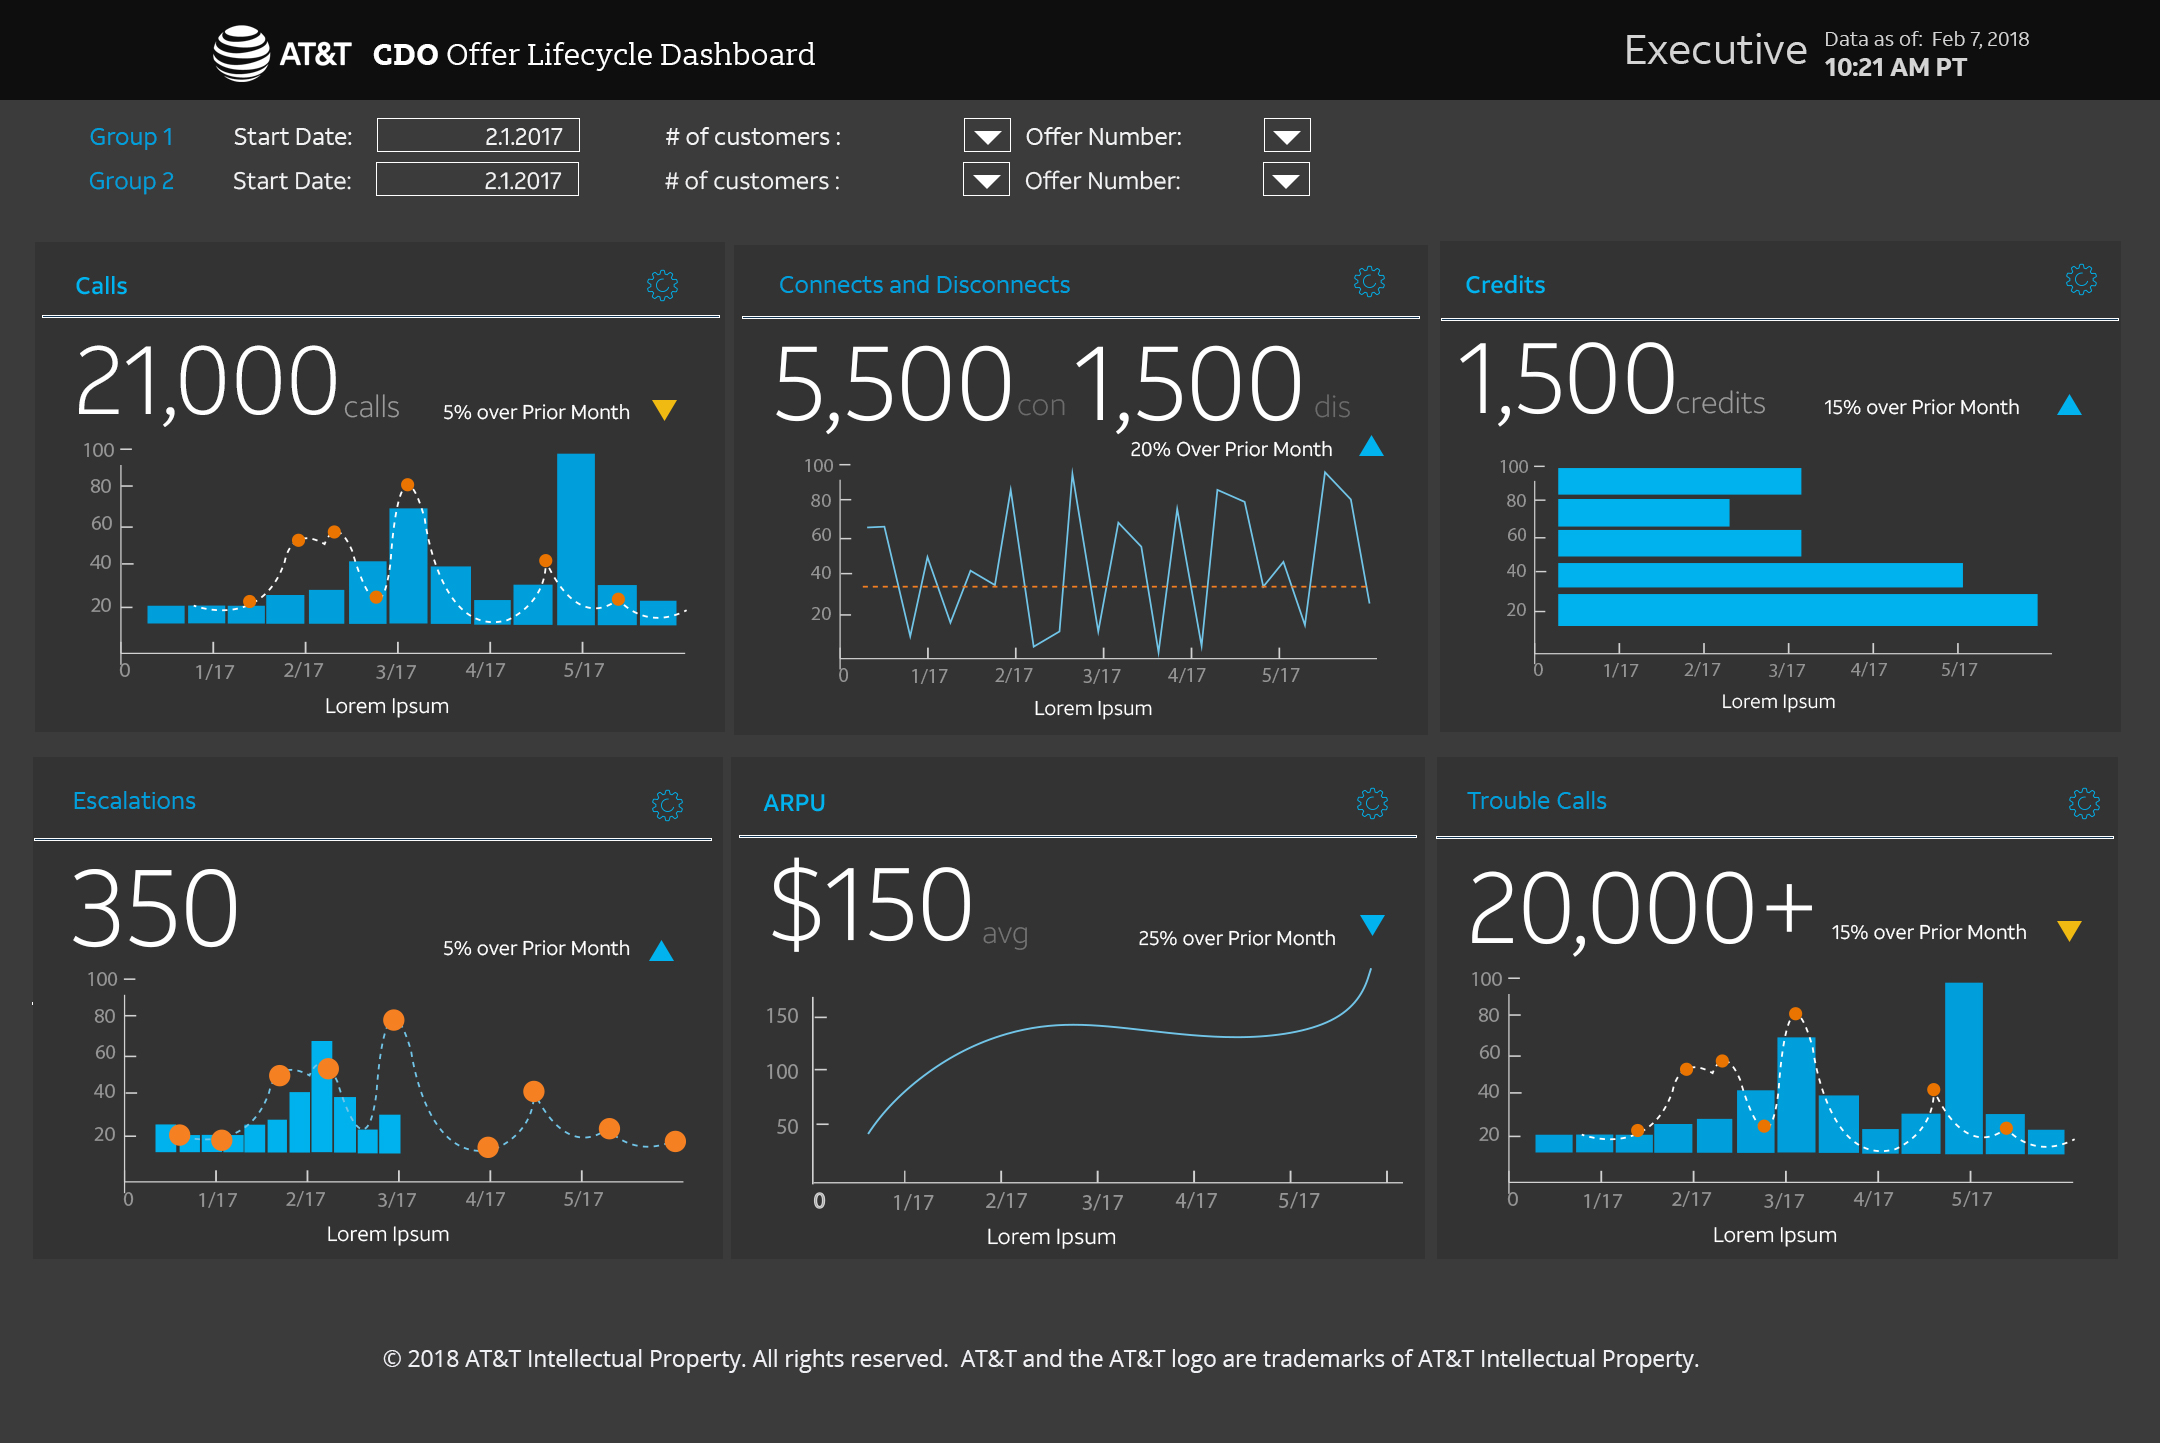The width and height of the screenshot is (2160, 1443).
Task: Open Escalations panel gear settings
Action: pos(667,805)
